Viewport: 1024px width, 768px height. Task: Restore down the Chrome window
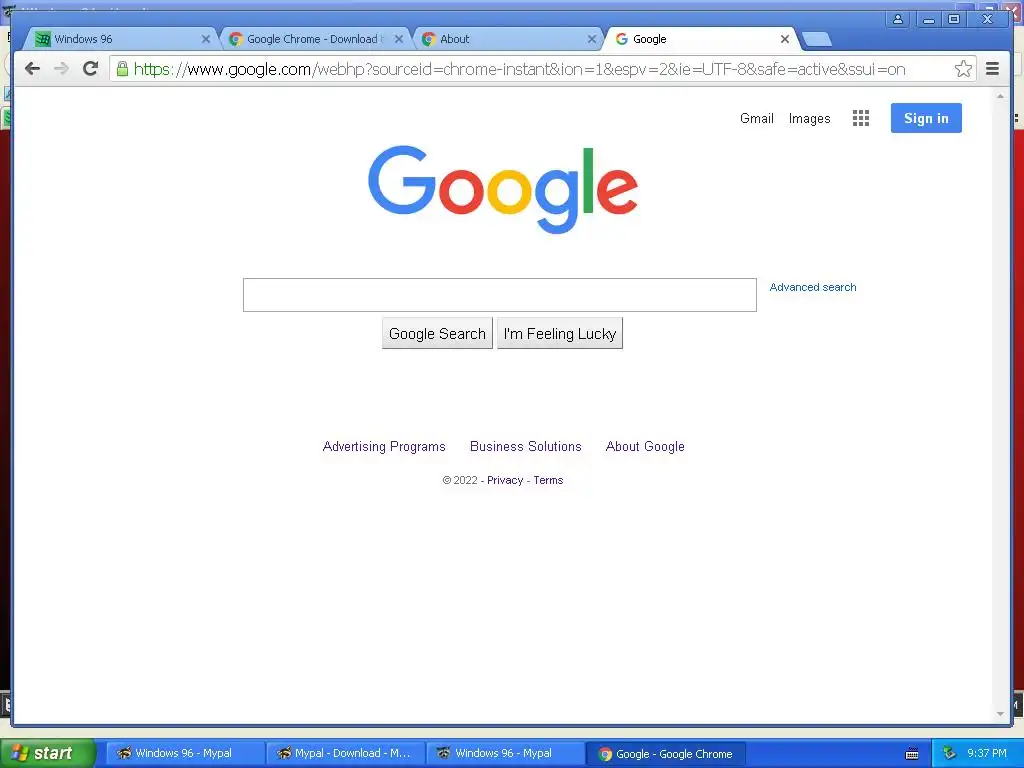coord(954,19)
